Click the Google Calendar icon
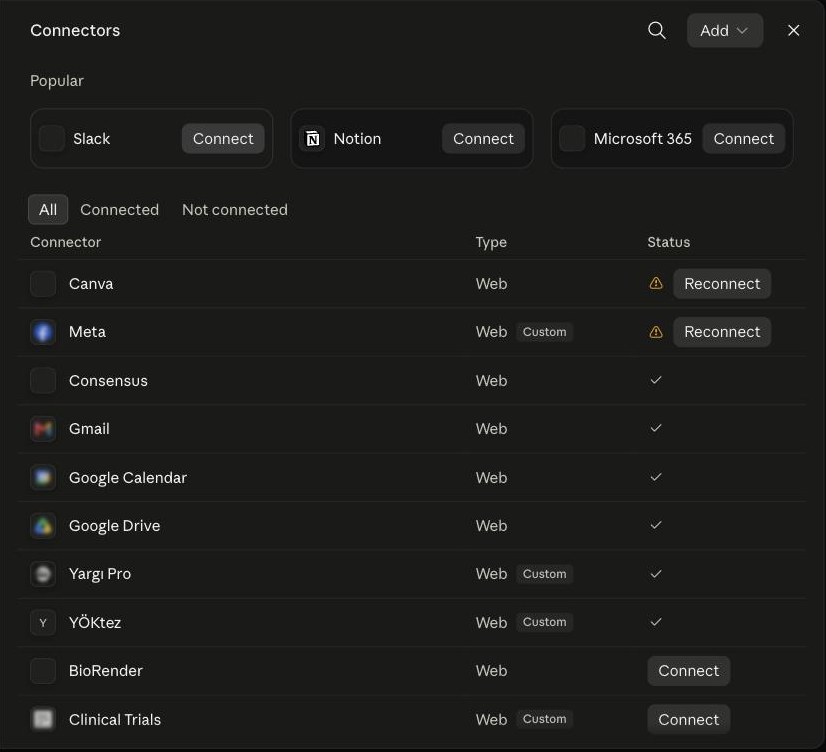Screen dimensions: 826x752 click(x=43, y=478)
